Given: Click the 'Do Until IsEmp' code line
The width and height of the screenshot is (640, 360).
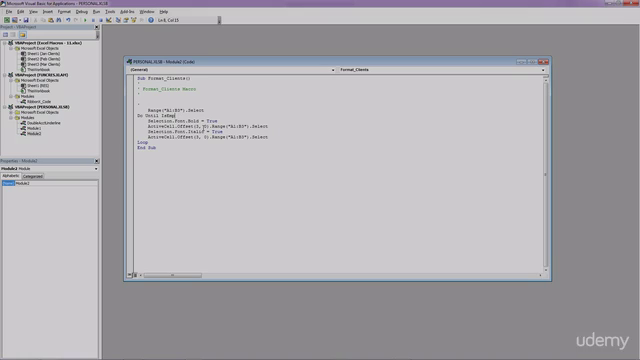Looking at the screenshot, I should [156, 116].
